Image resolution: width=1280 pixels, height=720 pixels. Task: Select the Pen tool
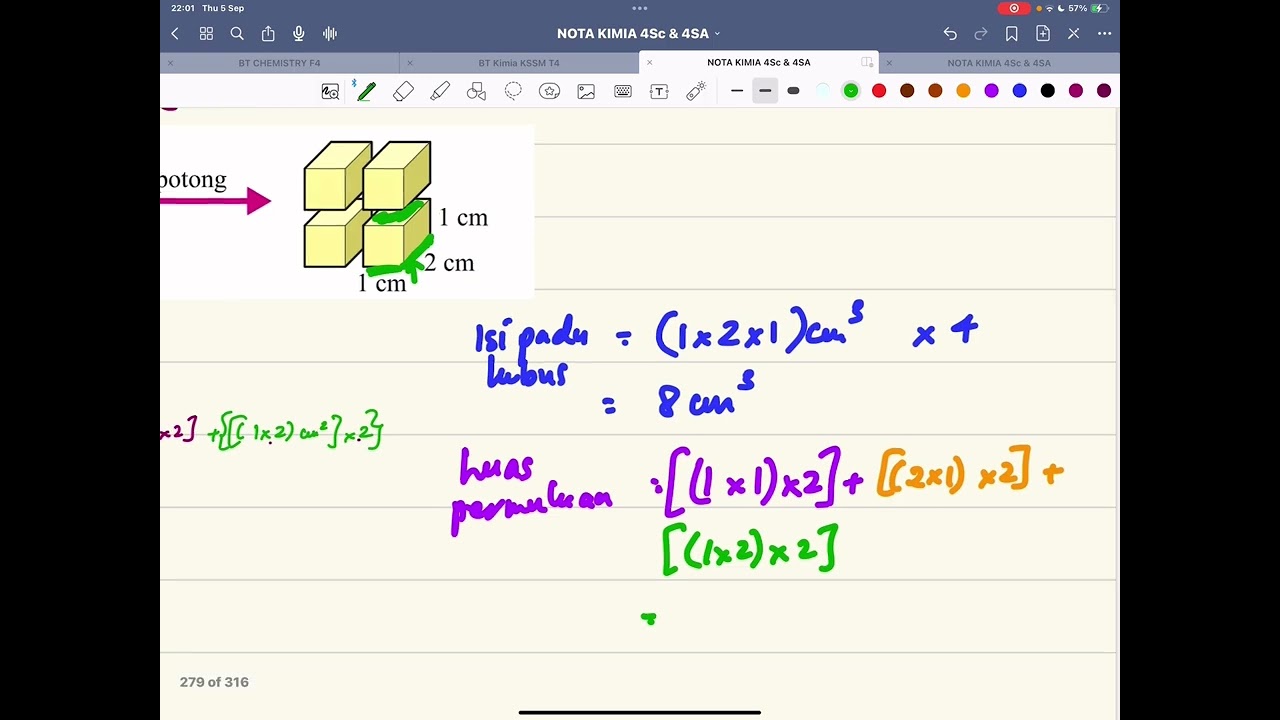pos(366,91)
